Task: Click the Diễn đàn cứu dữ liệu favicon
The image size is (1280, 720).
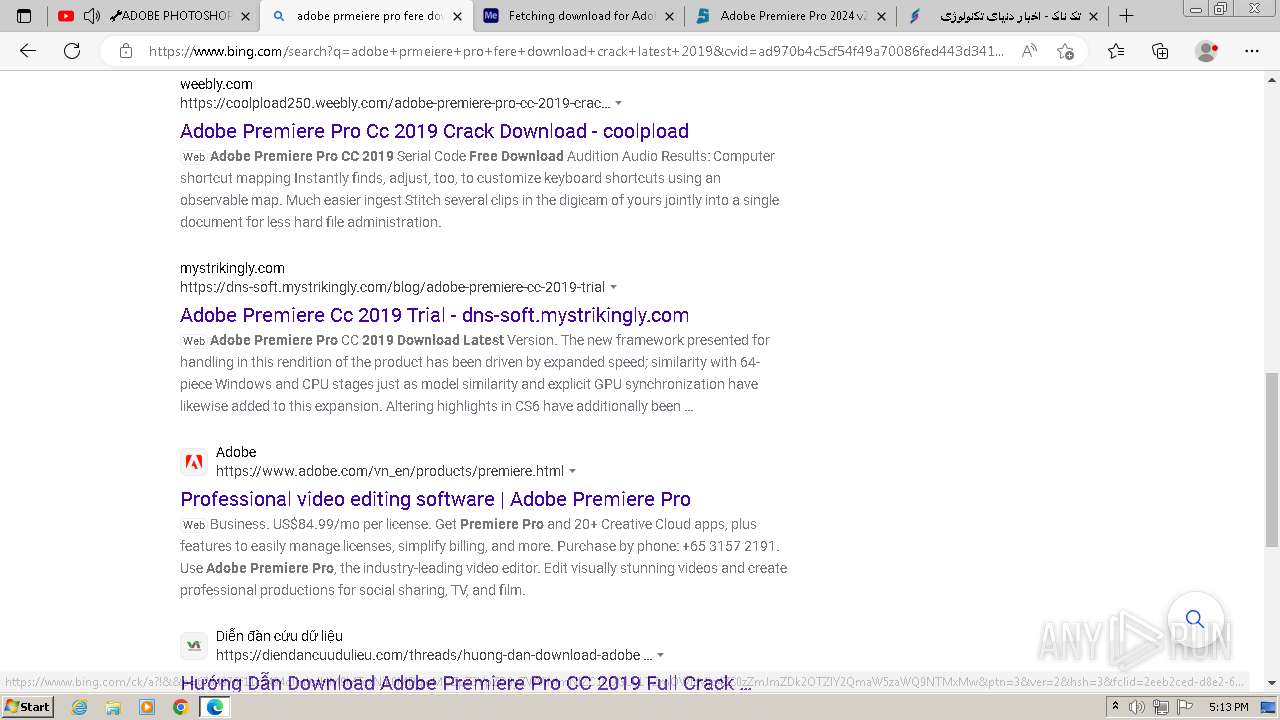Action: pos(194,646)
